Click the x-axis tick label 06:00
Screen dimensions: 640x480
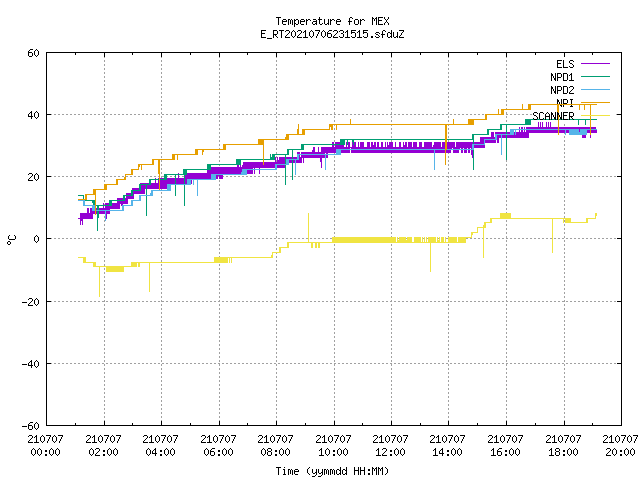pyautogui.click(x=218, y=452)
